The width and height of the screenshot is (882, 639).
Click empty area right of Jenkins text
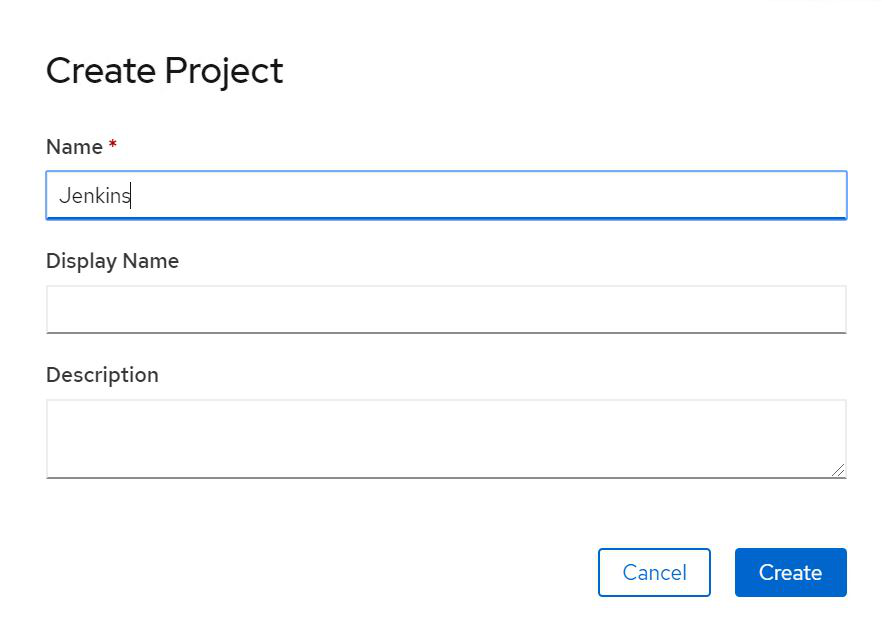(x=500, y=196)
